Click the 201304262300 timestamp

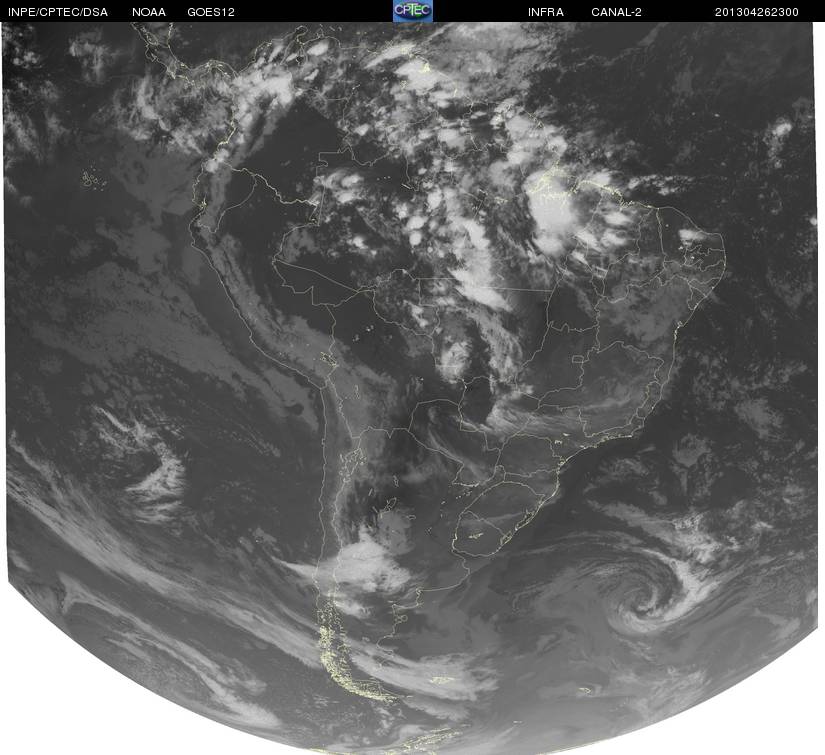(x=757, y=12)
